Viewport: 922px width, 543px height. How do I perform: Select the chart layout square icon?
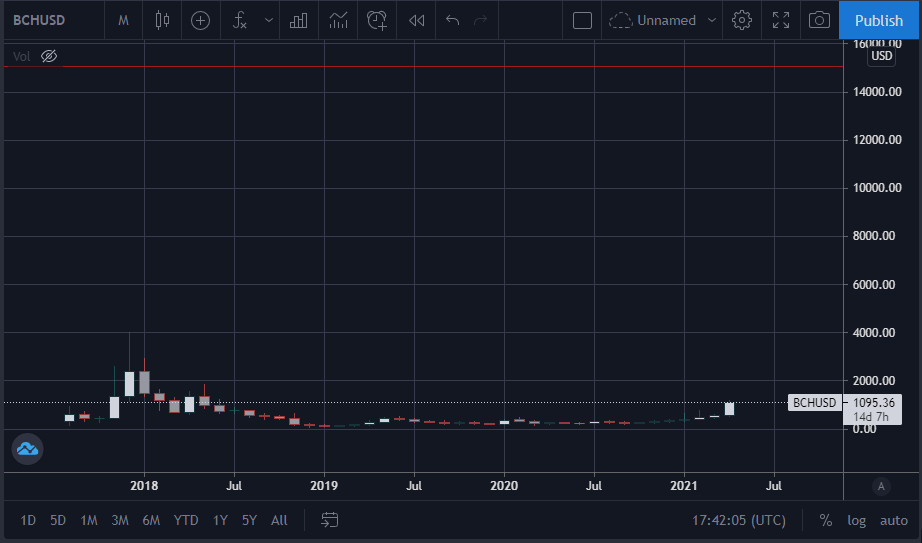pos(582,21)
